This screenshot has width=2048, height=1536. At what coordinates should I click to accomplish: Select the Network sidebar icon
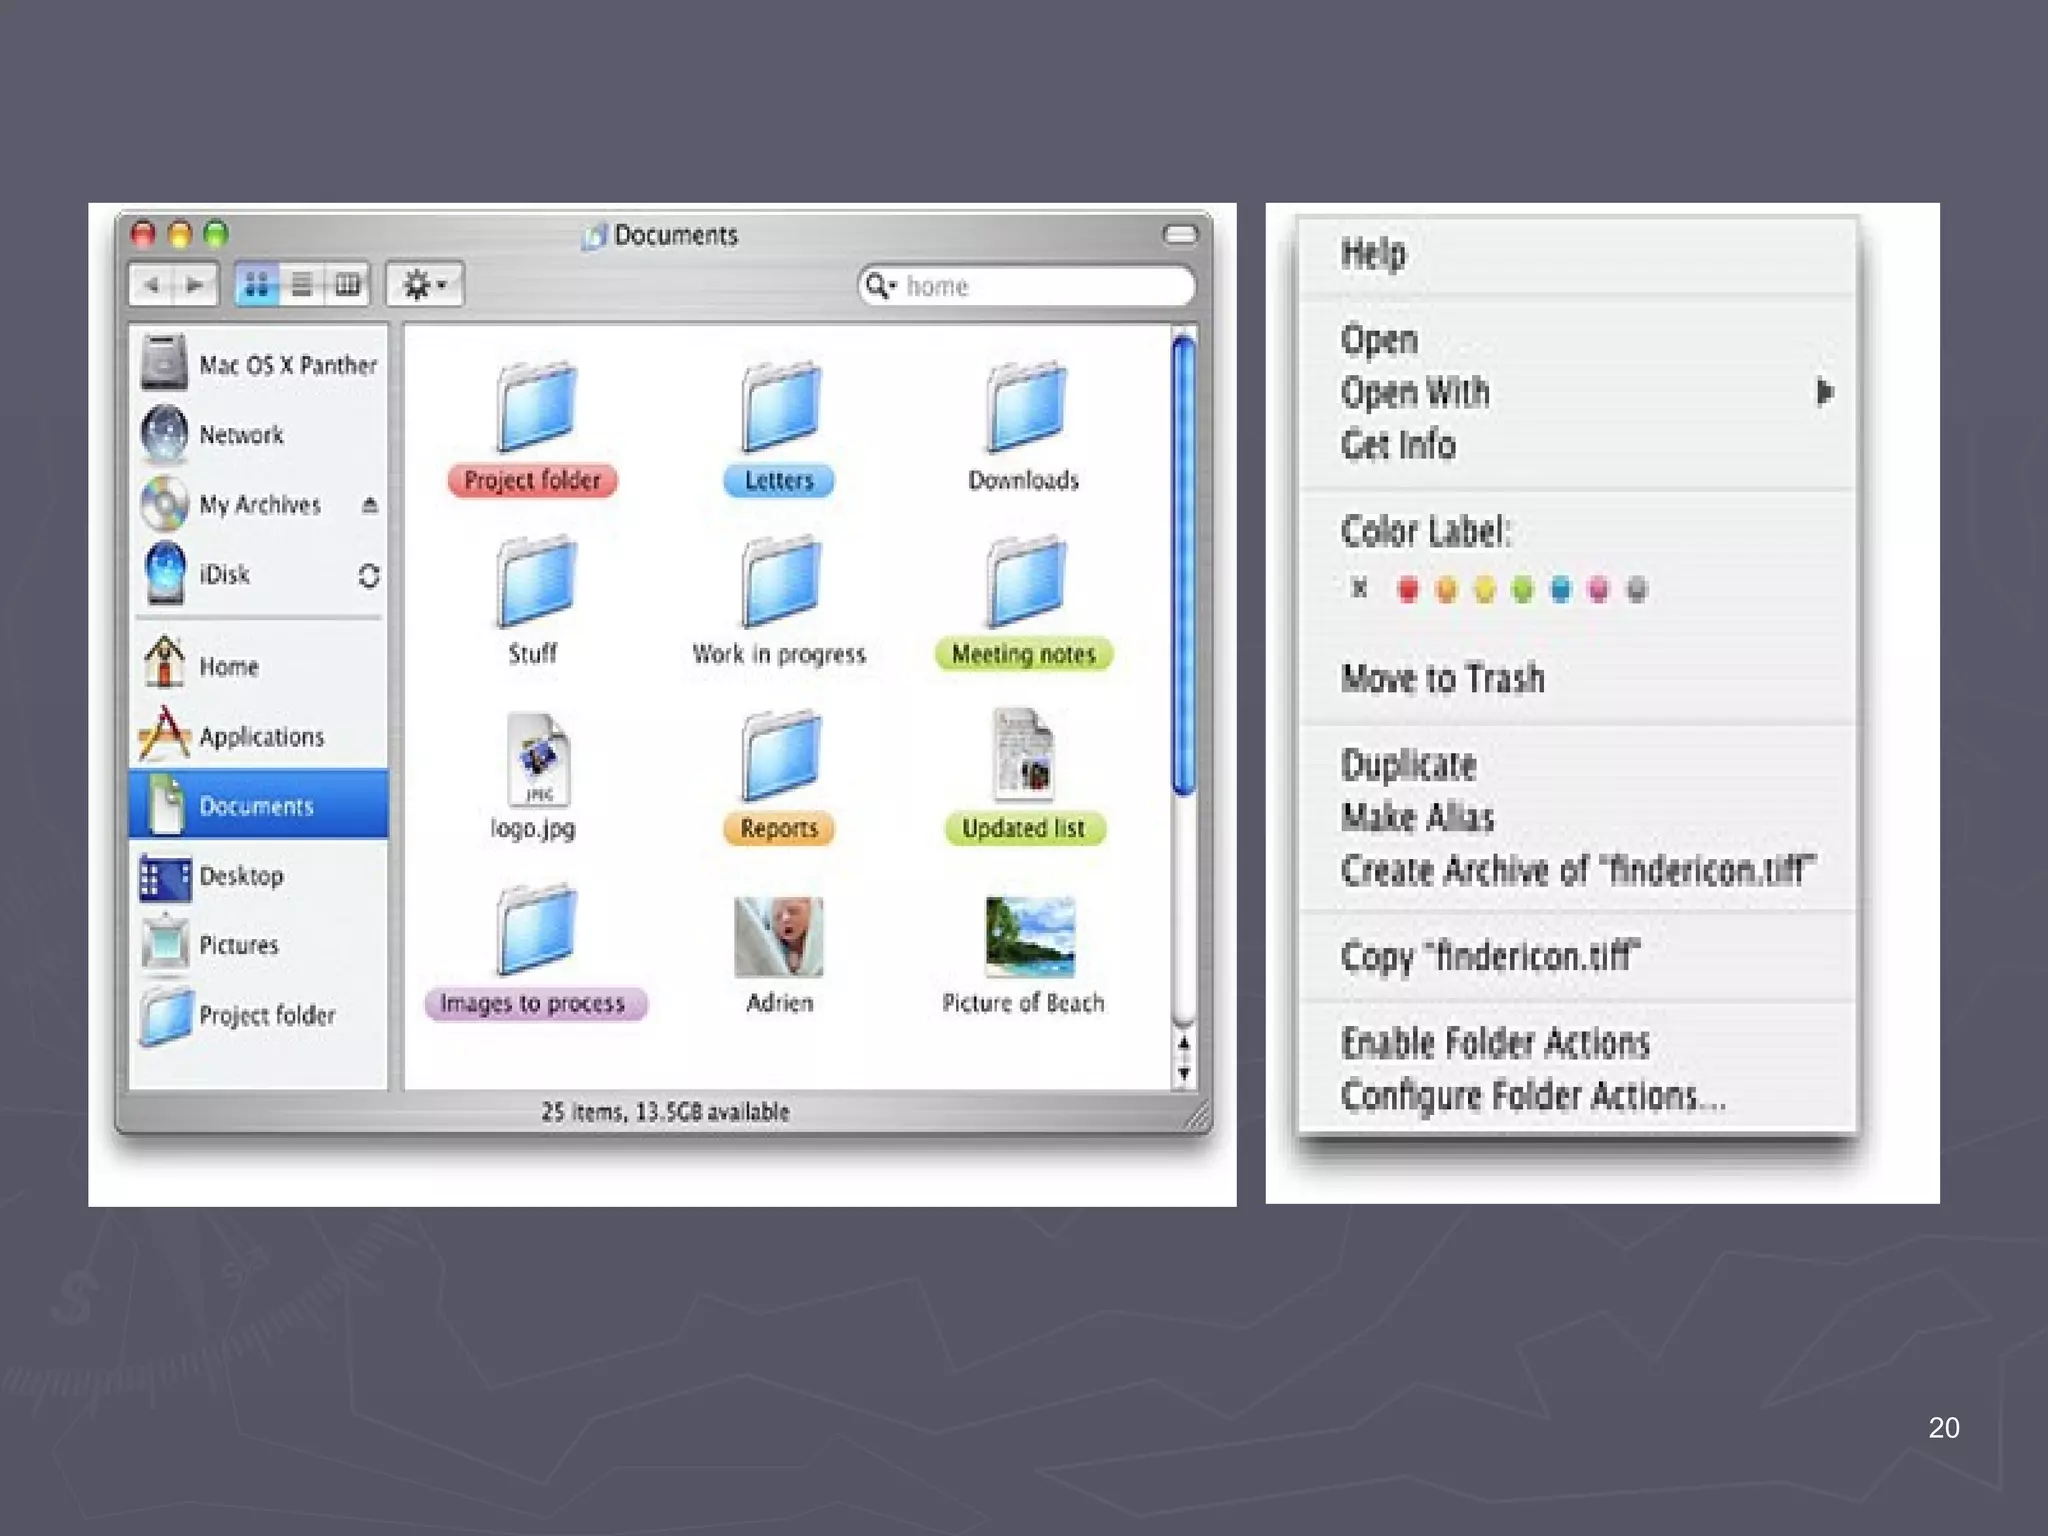click(166, 434)
